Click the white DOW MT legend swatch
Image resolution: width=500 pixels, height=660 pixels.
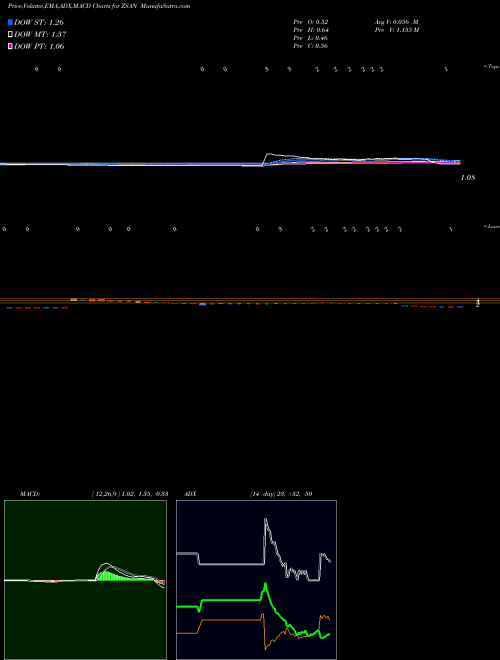(11, 34)
